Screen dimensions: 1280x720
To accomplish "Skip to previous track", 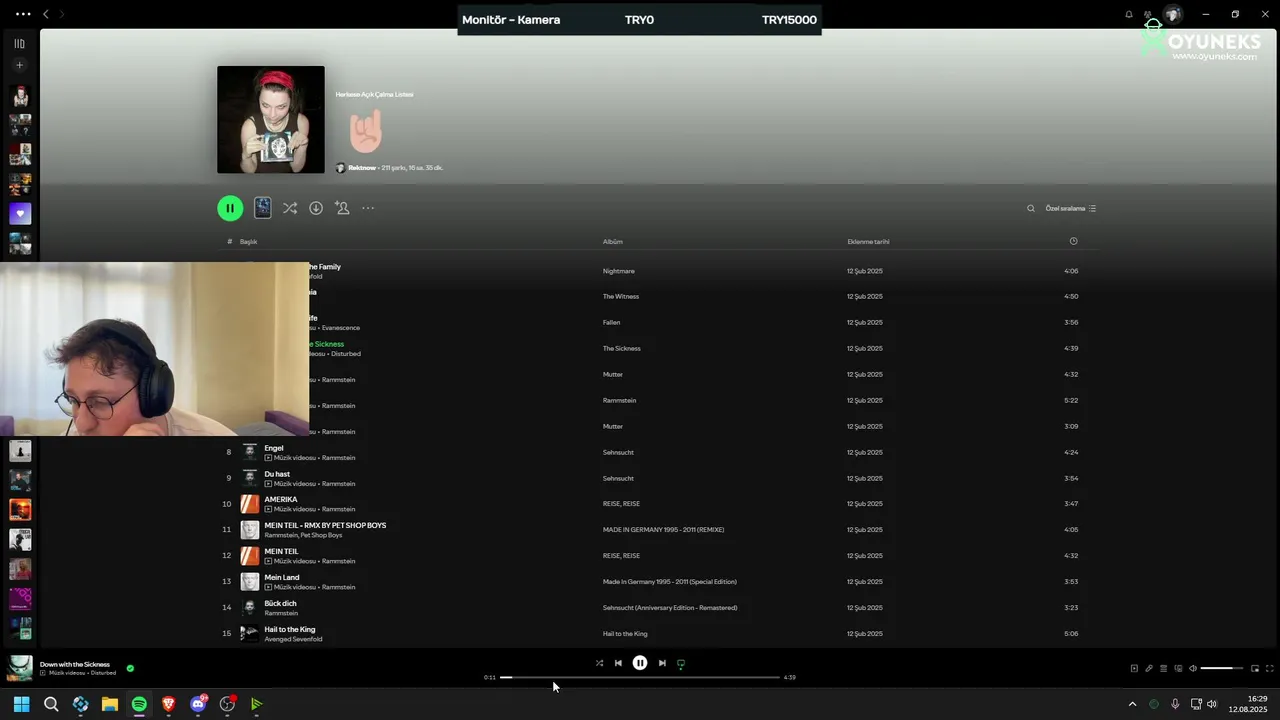I will click(x=618, y=663).
